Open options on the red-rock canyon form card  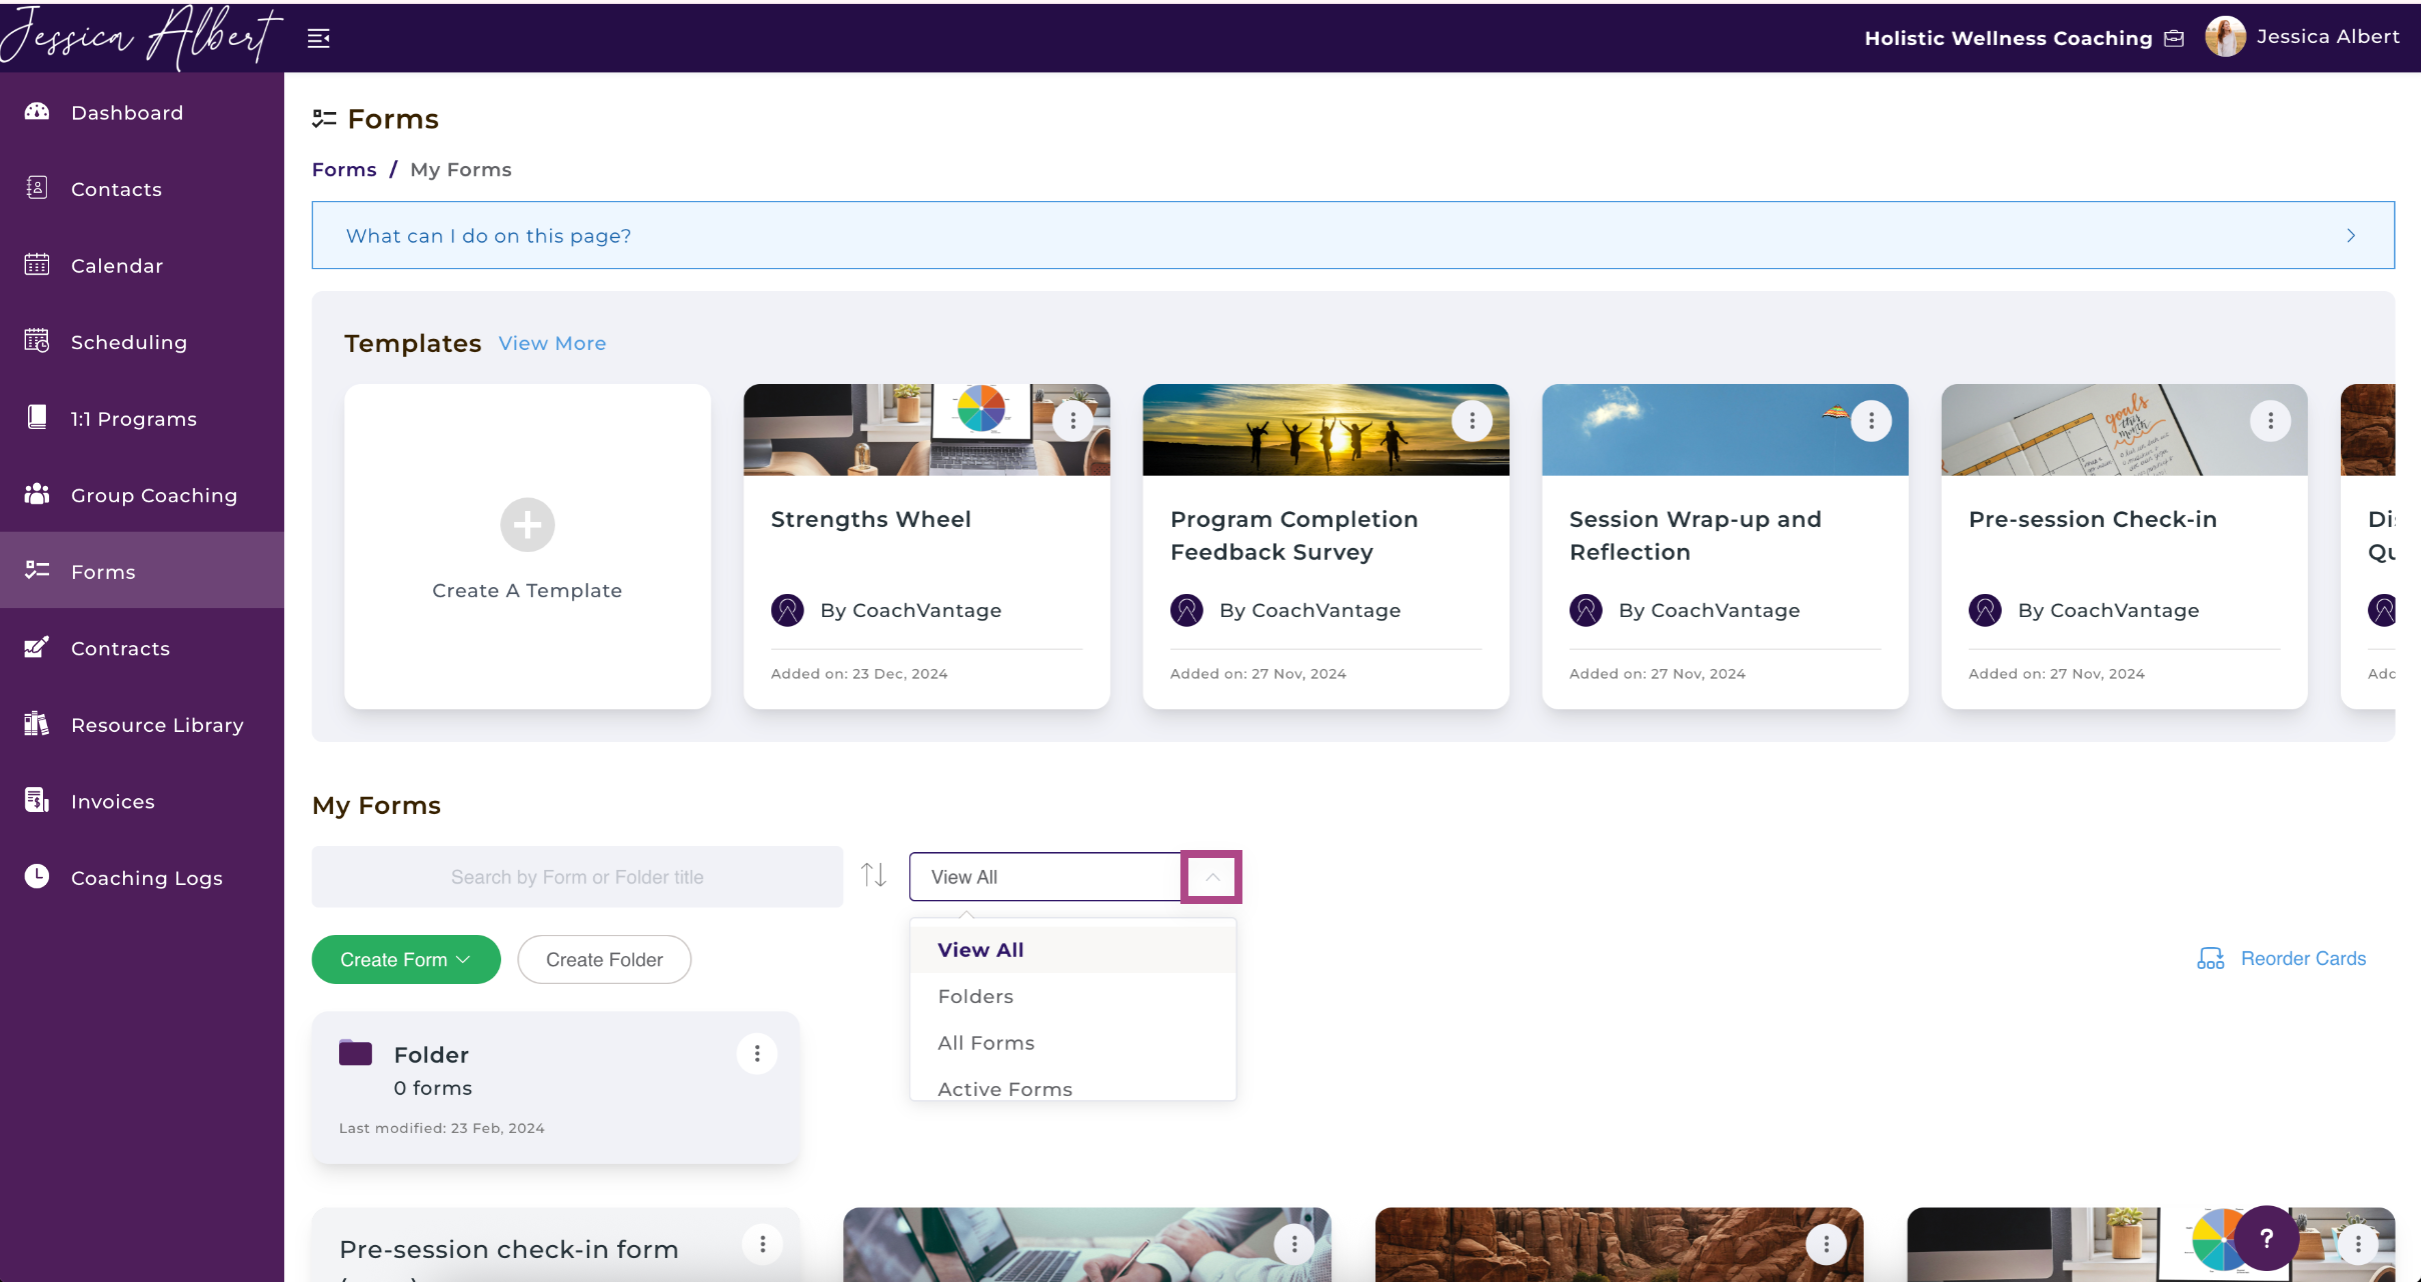click(x=1826, y=1244)
